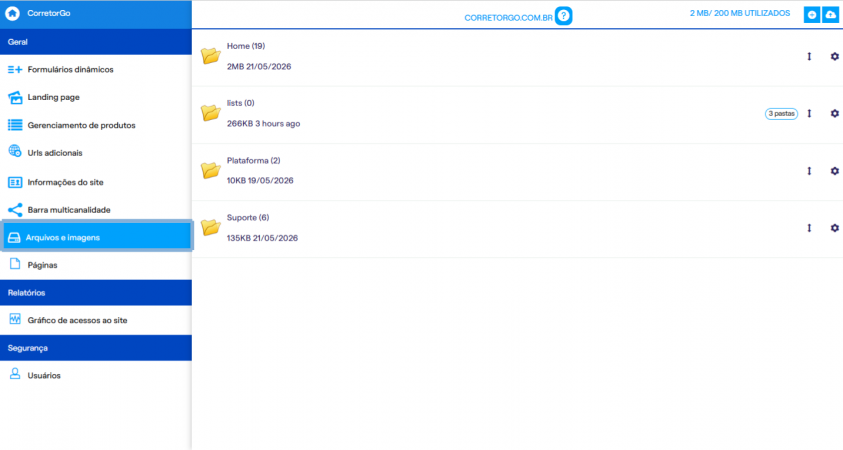Screen dimensions: 843x450
Task: Click the Segurança section header
Action: [96, 348]
